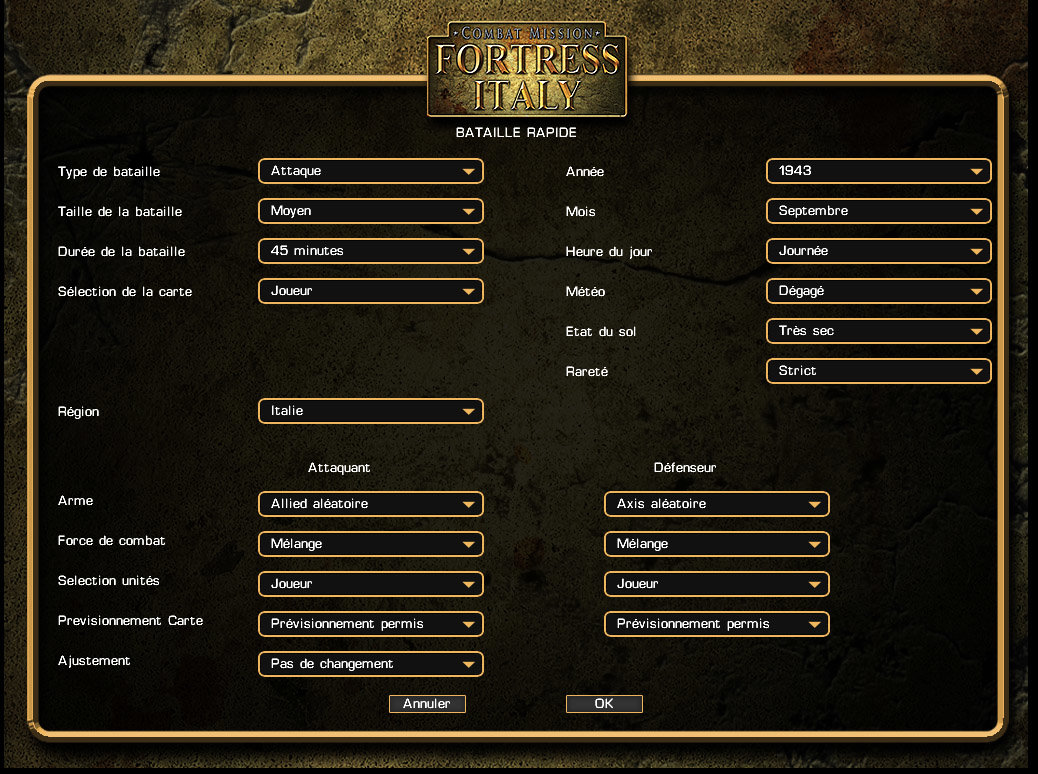
Task: Confirm settings with the OK button
Action: coord(604,704)
